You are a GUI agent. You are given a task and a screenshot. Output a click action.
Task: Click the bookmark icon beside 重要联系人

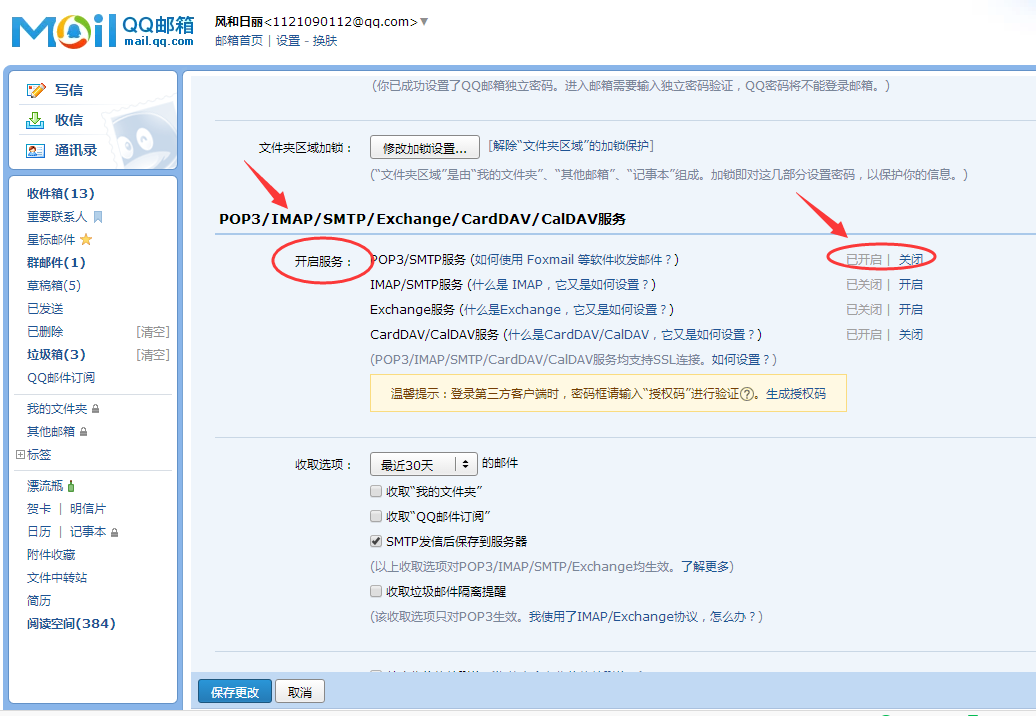[98, 217]
